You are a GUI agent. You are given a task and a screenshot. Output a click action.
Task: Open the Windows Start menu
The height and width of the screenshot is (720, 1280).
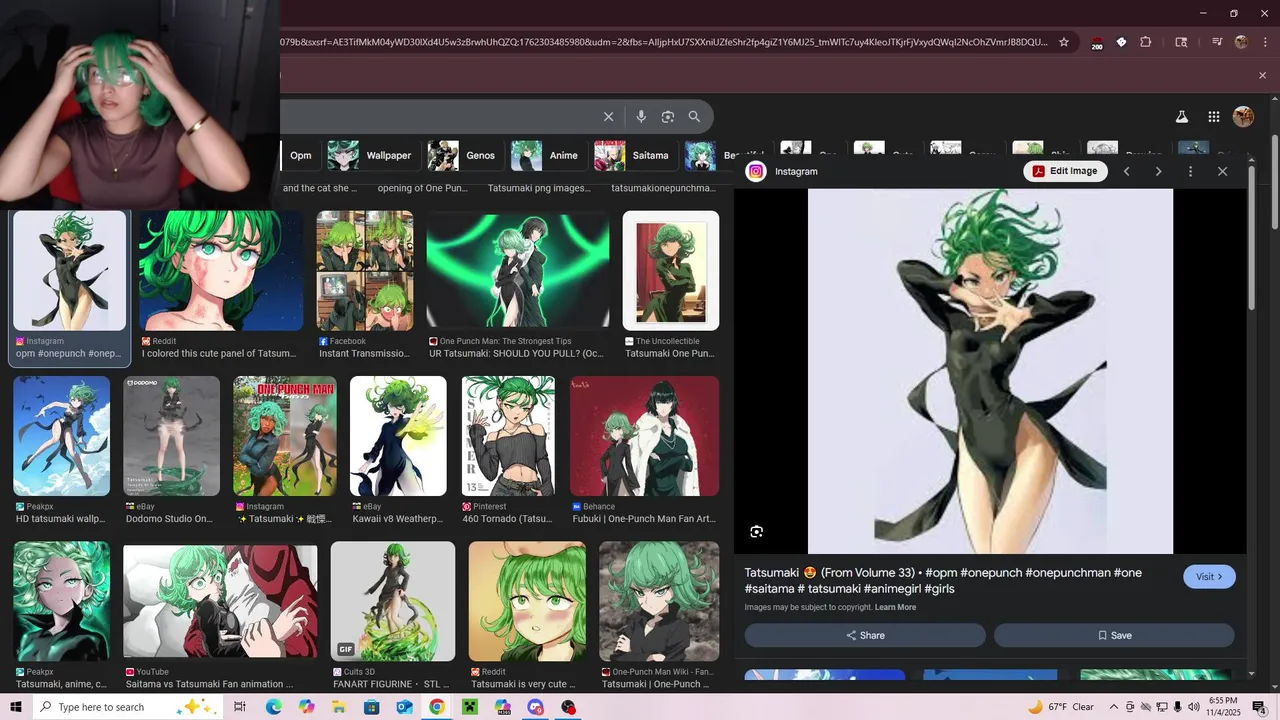[16, 707]
